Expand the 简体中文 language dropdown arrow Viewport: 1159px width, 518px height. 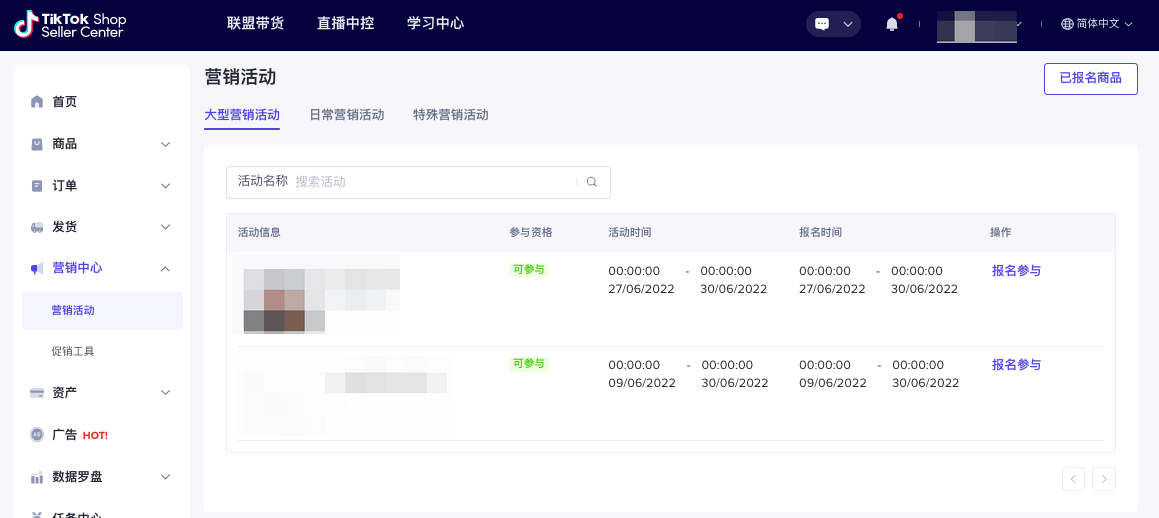tap(1128, 24)
